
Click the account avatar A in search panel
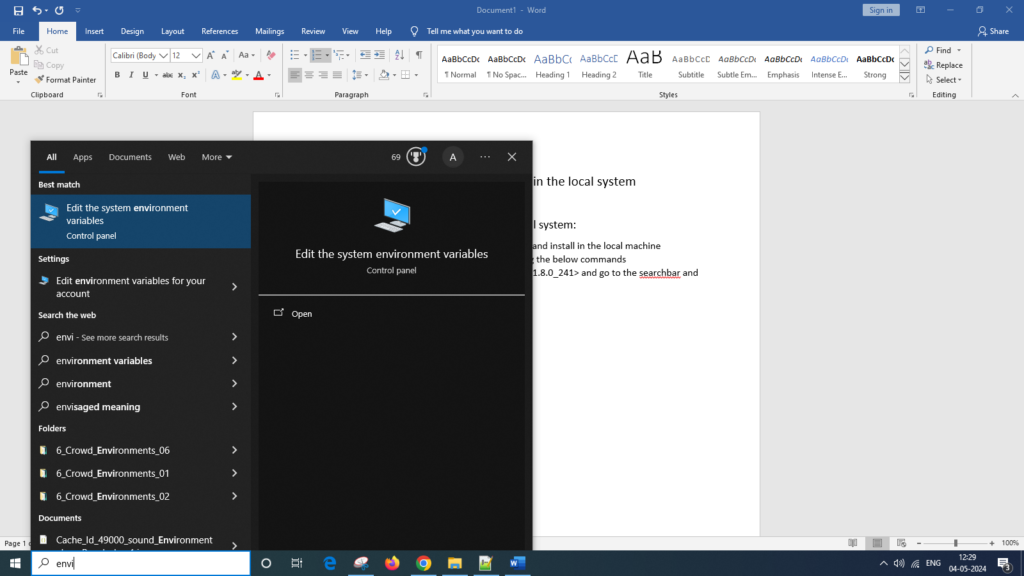point(453,157)
